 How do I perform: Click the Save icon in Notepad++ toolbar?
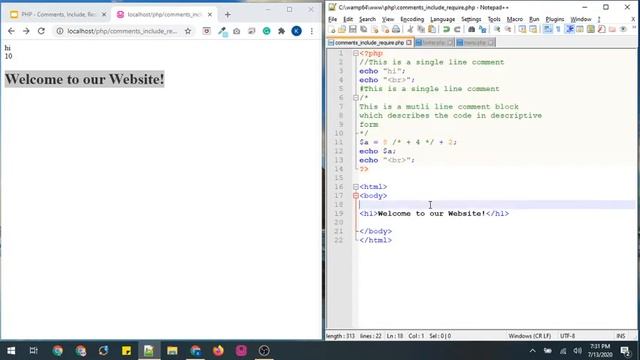[x=353, y=29]
